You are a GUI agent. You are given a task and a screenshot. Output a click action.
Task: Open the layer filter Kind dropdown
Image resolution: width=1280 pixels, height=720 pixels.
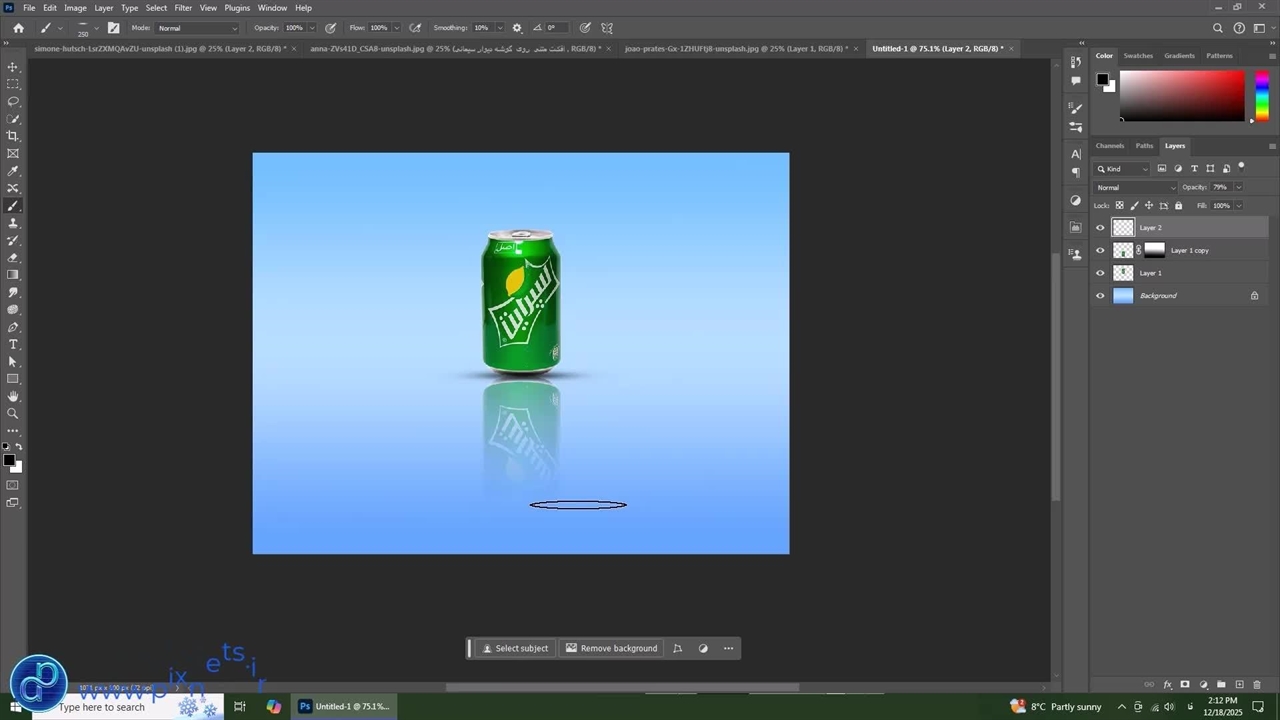(x=1124, y=169)
